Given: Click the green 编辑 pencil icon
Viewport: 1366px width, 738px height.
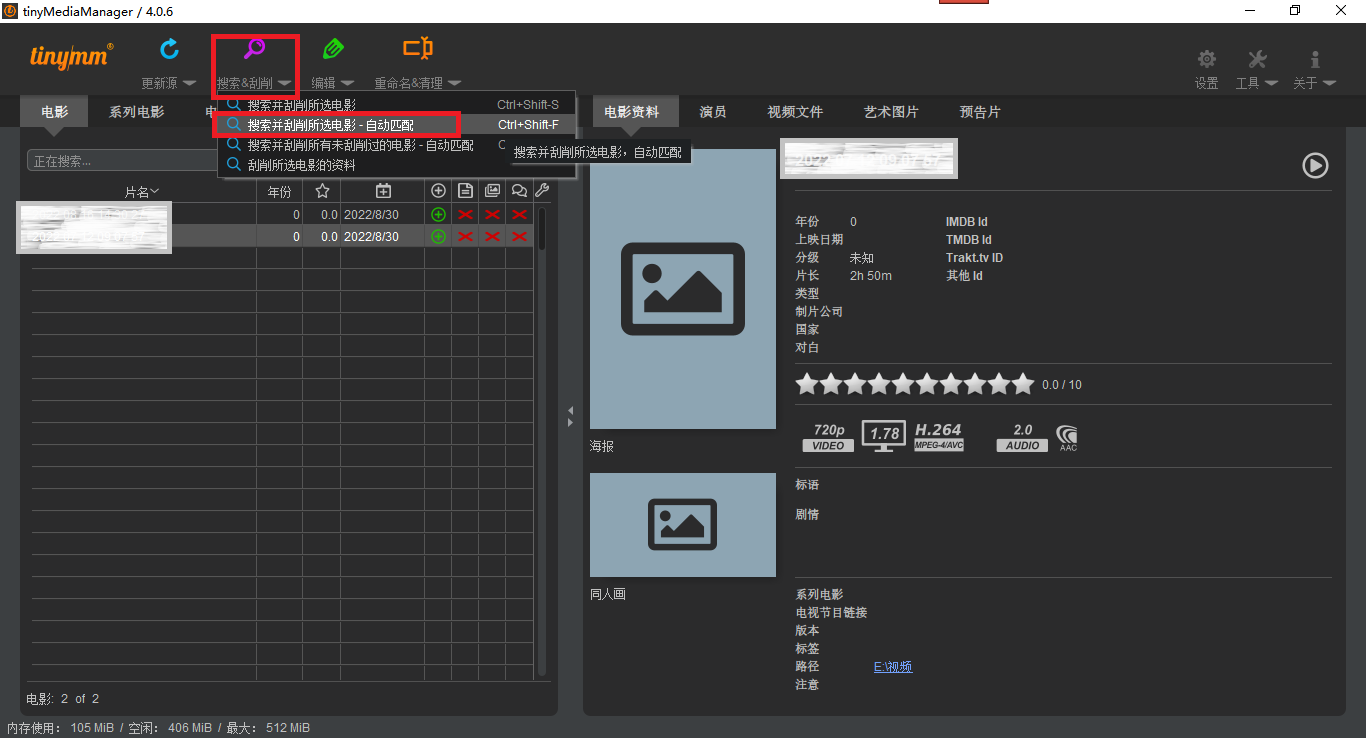Looking at the screenshot, I should click(333, 48).
